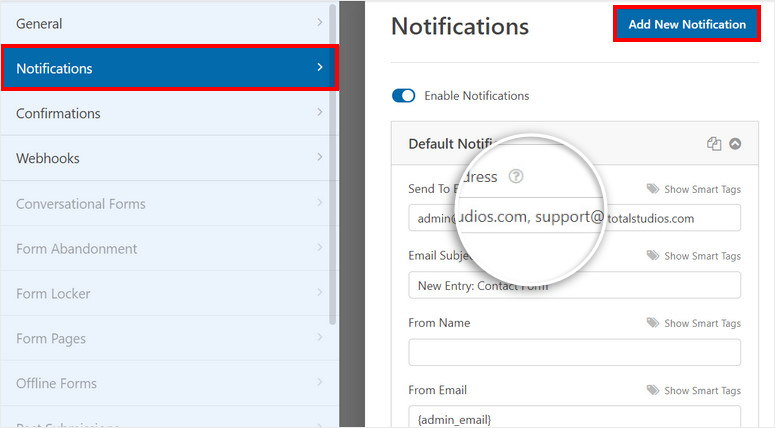
Task: Click the duplicate notification icon
Action: point(714,144)
